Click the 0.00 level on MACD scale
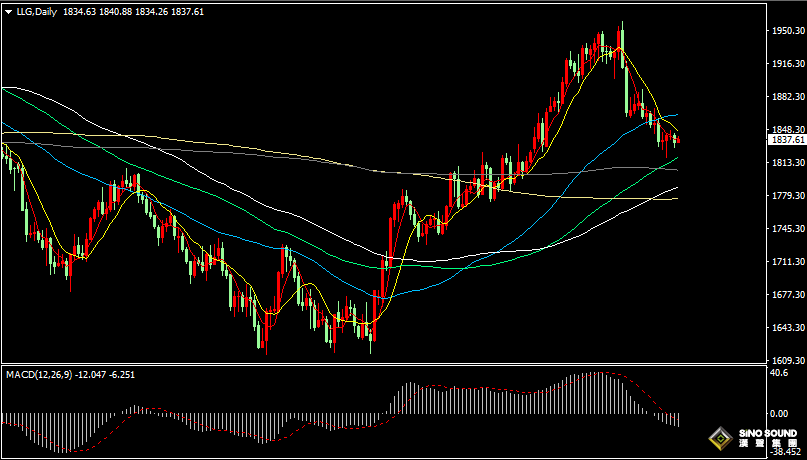 click(780, 414)
